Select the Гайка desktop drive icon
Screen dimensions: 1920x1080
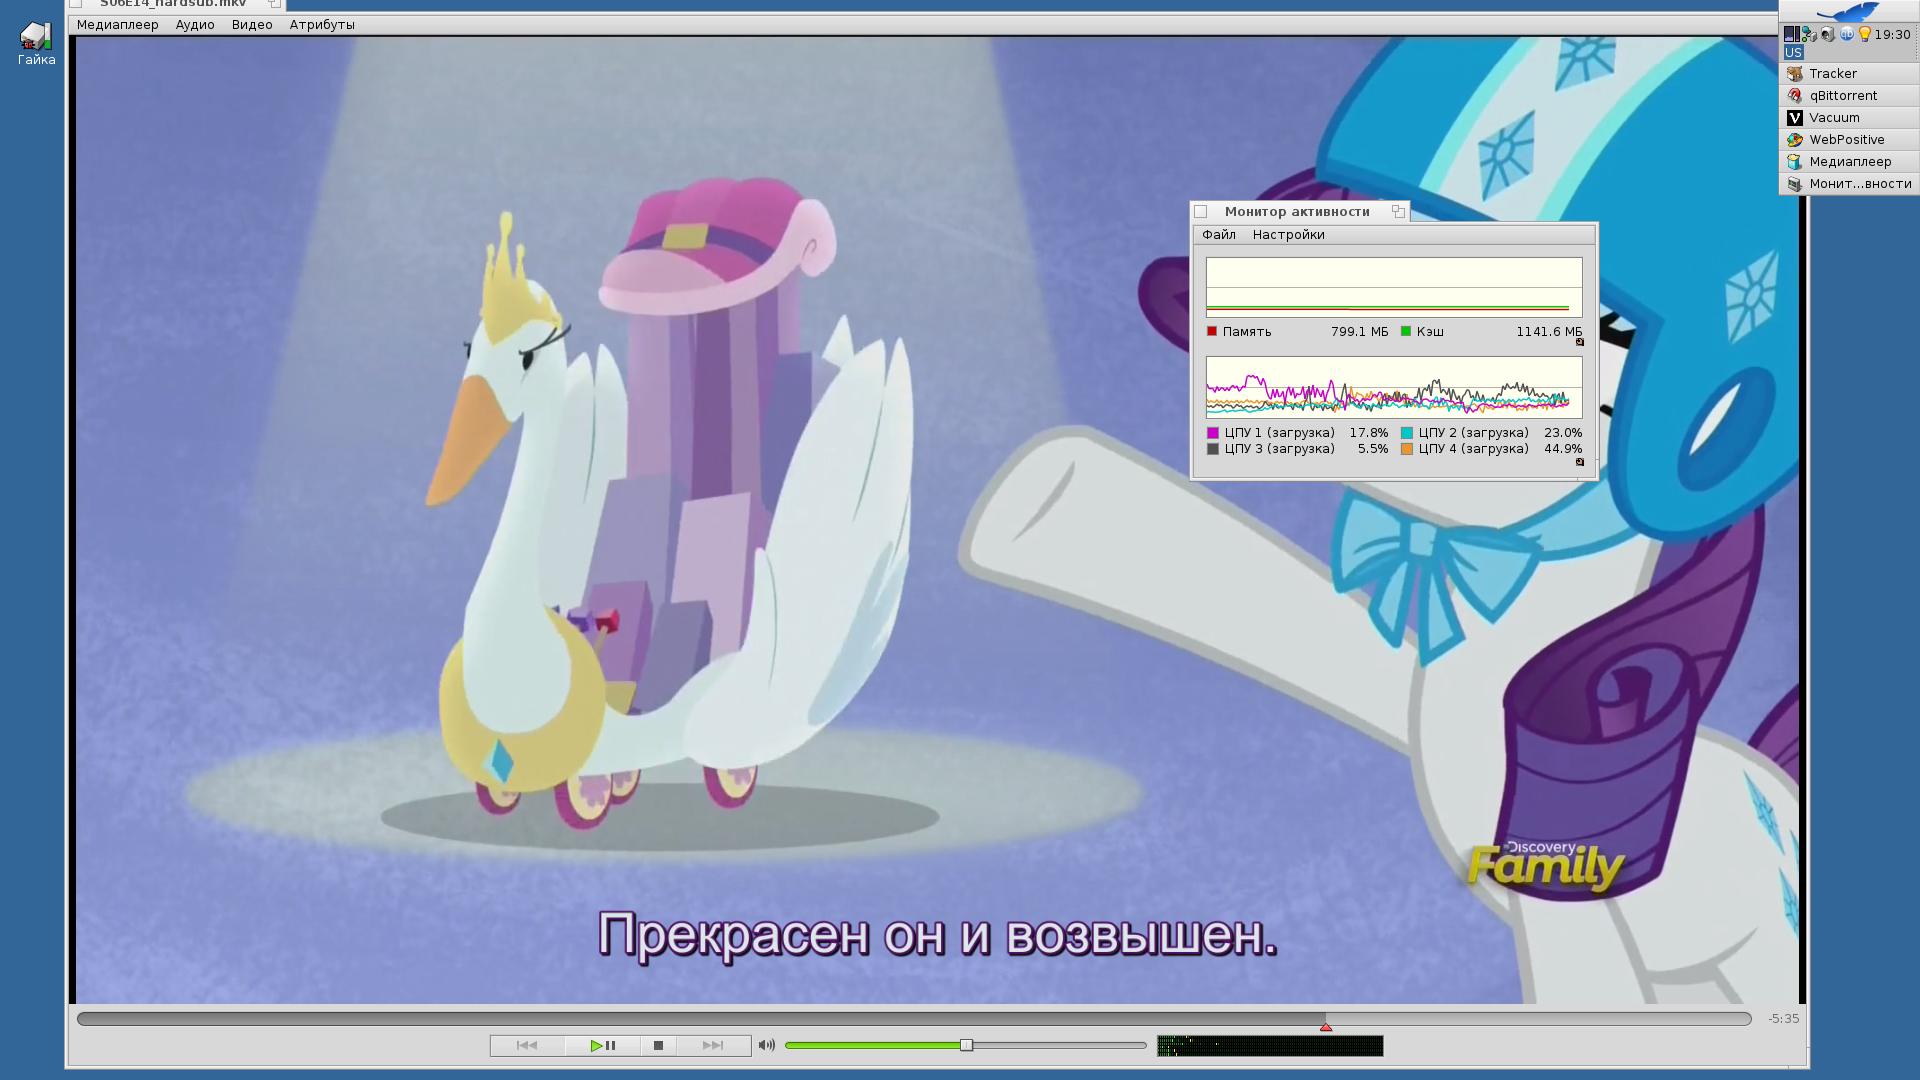(36, 44)
